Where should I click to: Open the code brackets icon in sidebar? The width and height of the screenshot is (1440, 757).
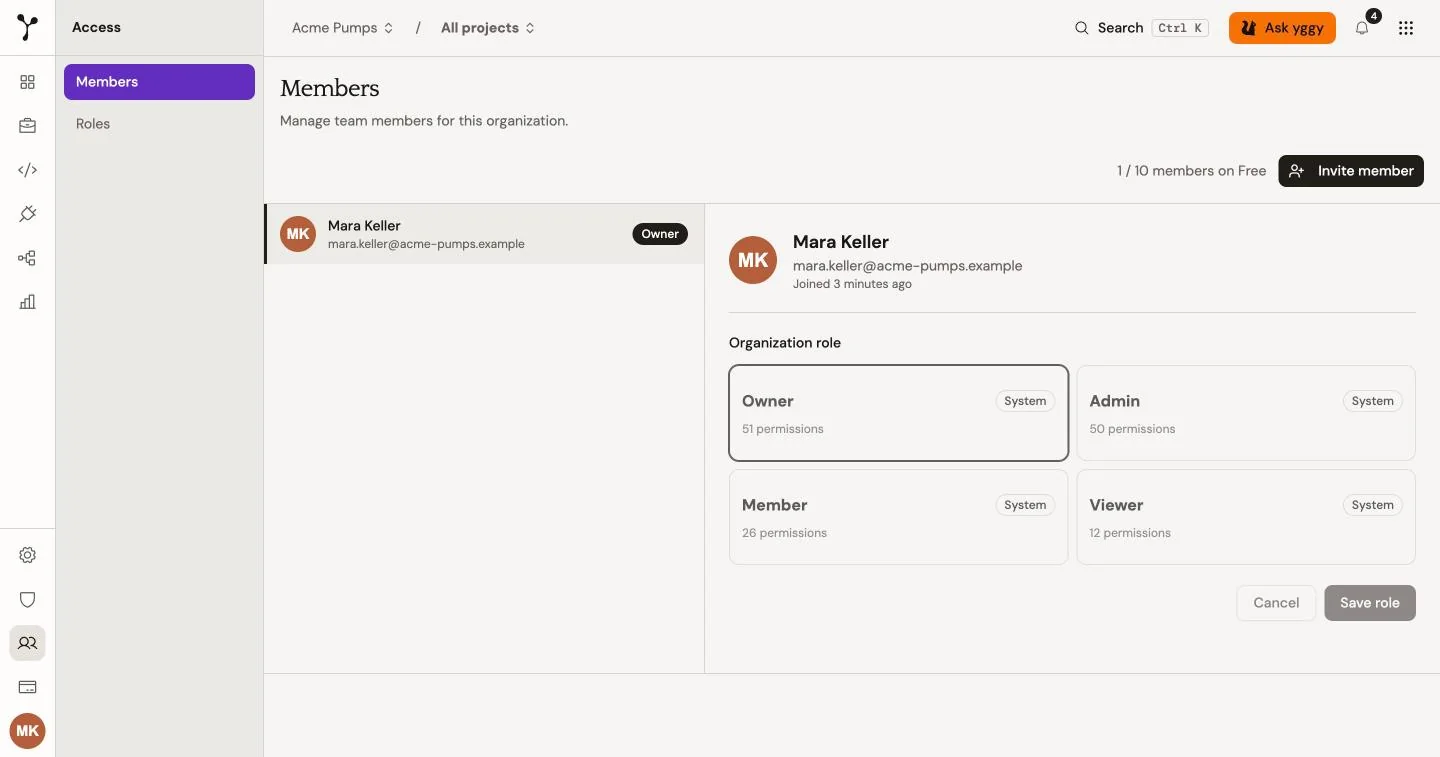pos(27,170)
